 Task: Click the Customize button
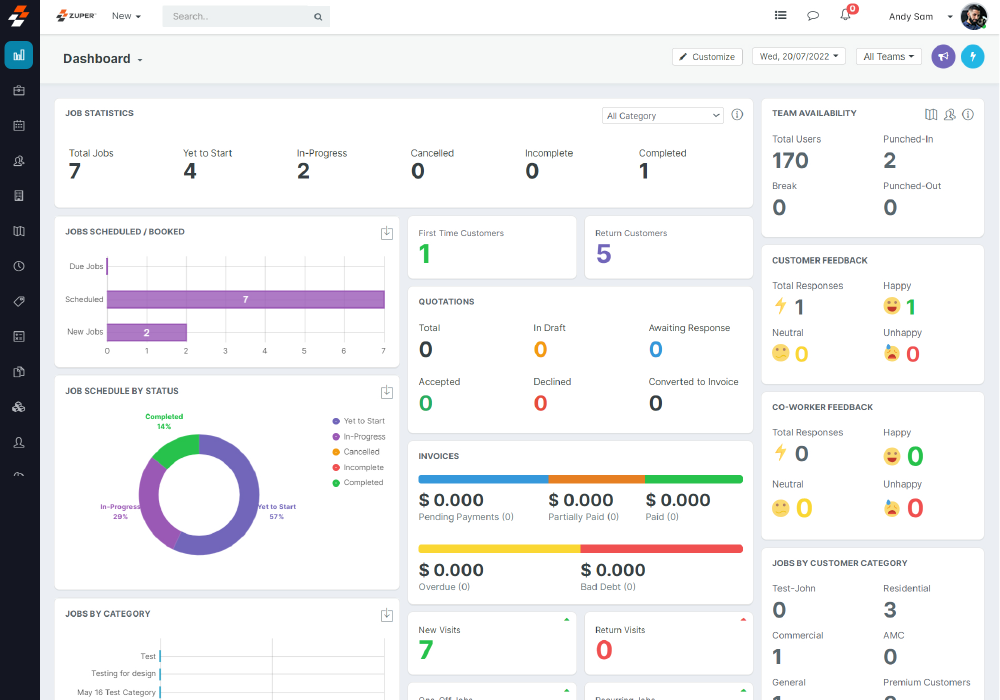point(707,57)
